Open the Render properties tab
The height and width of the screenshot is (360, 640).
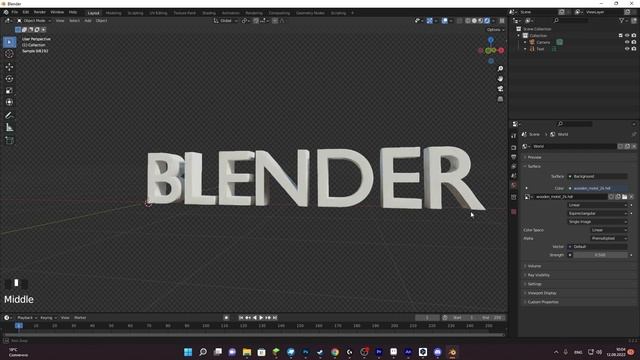point(514,147)
